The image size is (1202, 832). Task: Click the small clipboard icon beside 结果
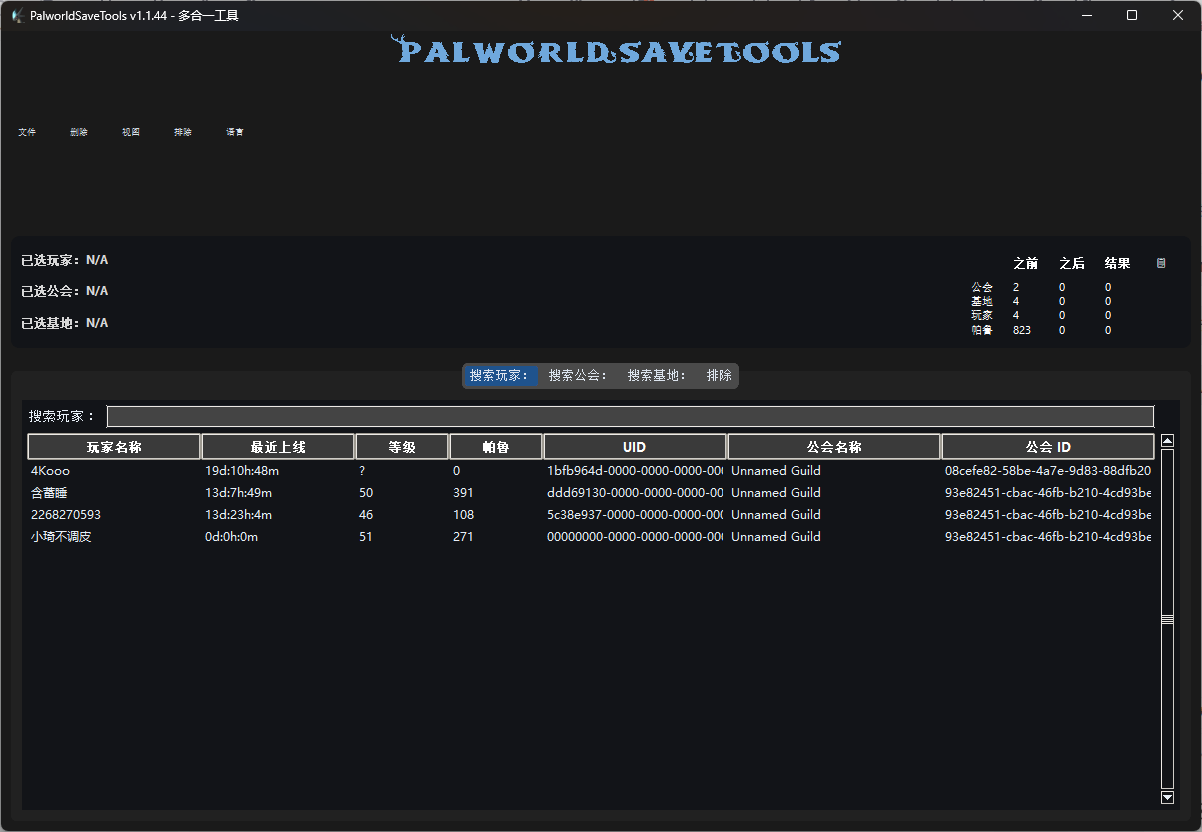pos(1161,264)
